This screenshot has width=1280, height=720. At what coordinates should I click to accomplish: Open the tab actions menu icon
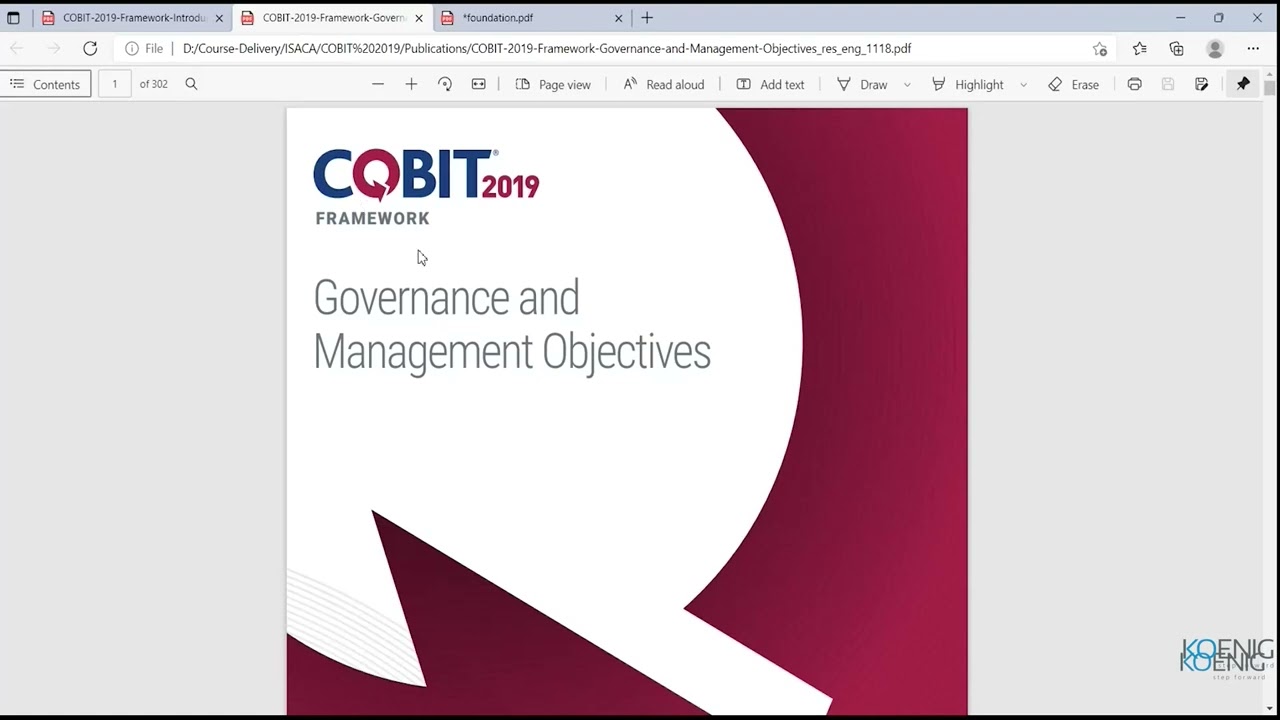pos(13,18)
